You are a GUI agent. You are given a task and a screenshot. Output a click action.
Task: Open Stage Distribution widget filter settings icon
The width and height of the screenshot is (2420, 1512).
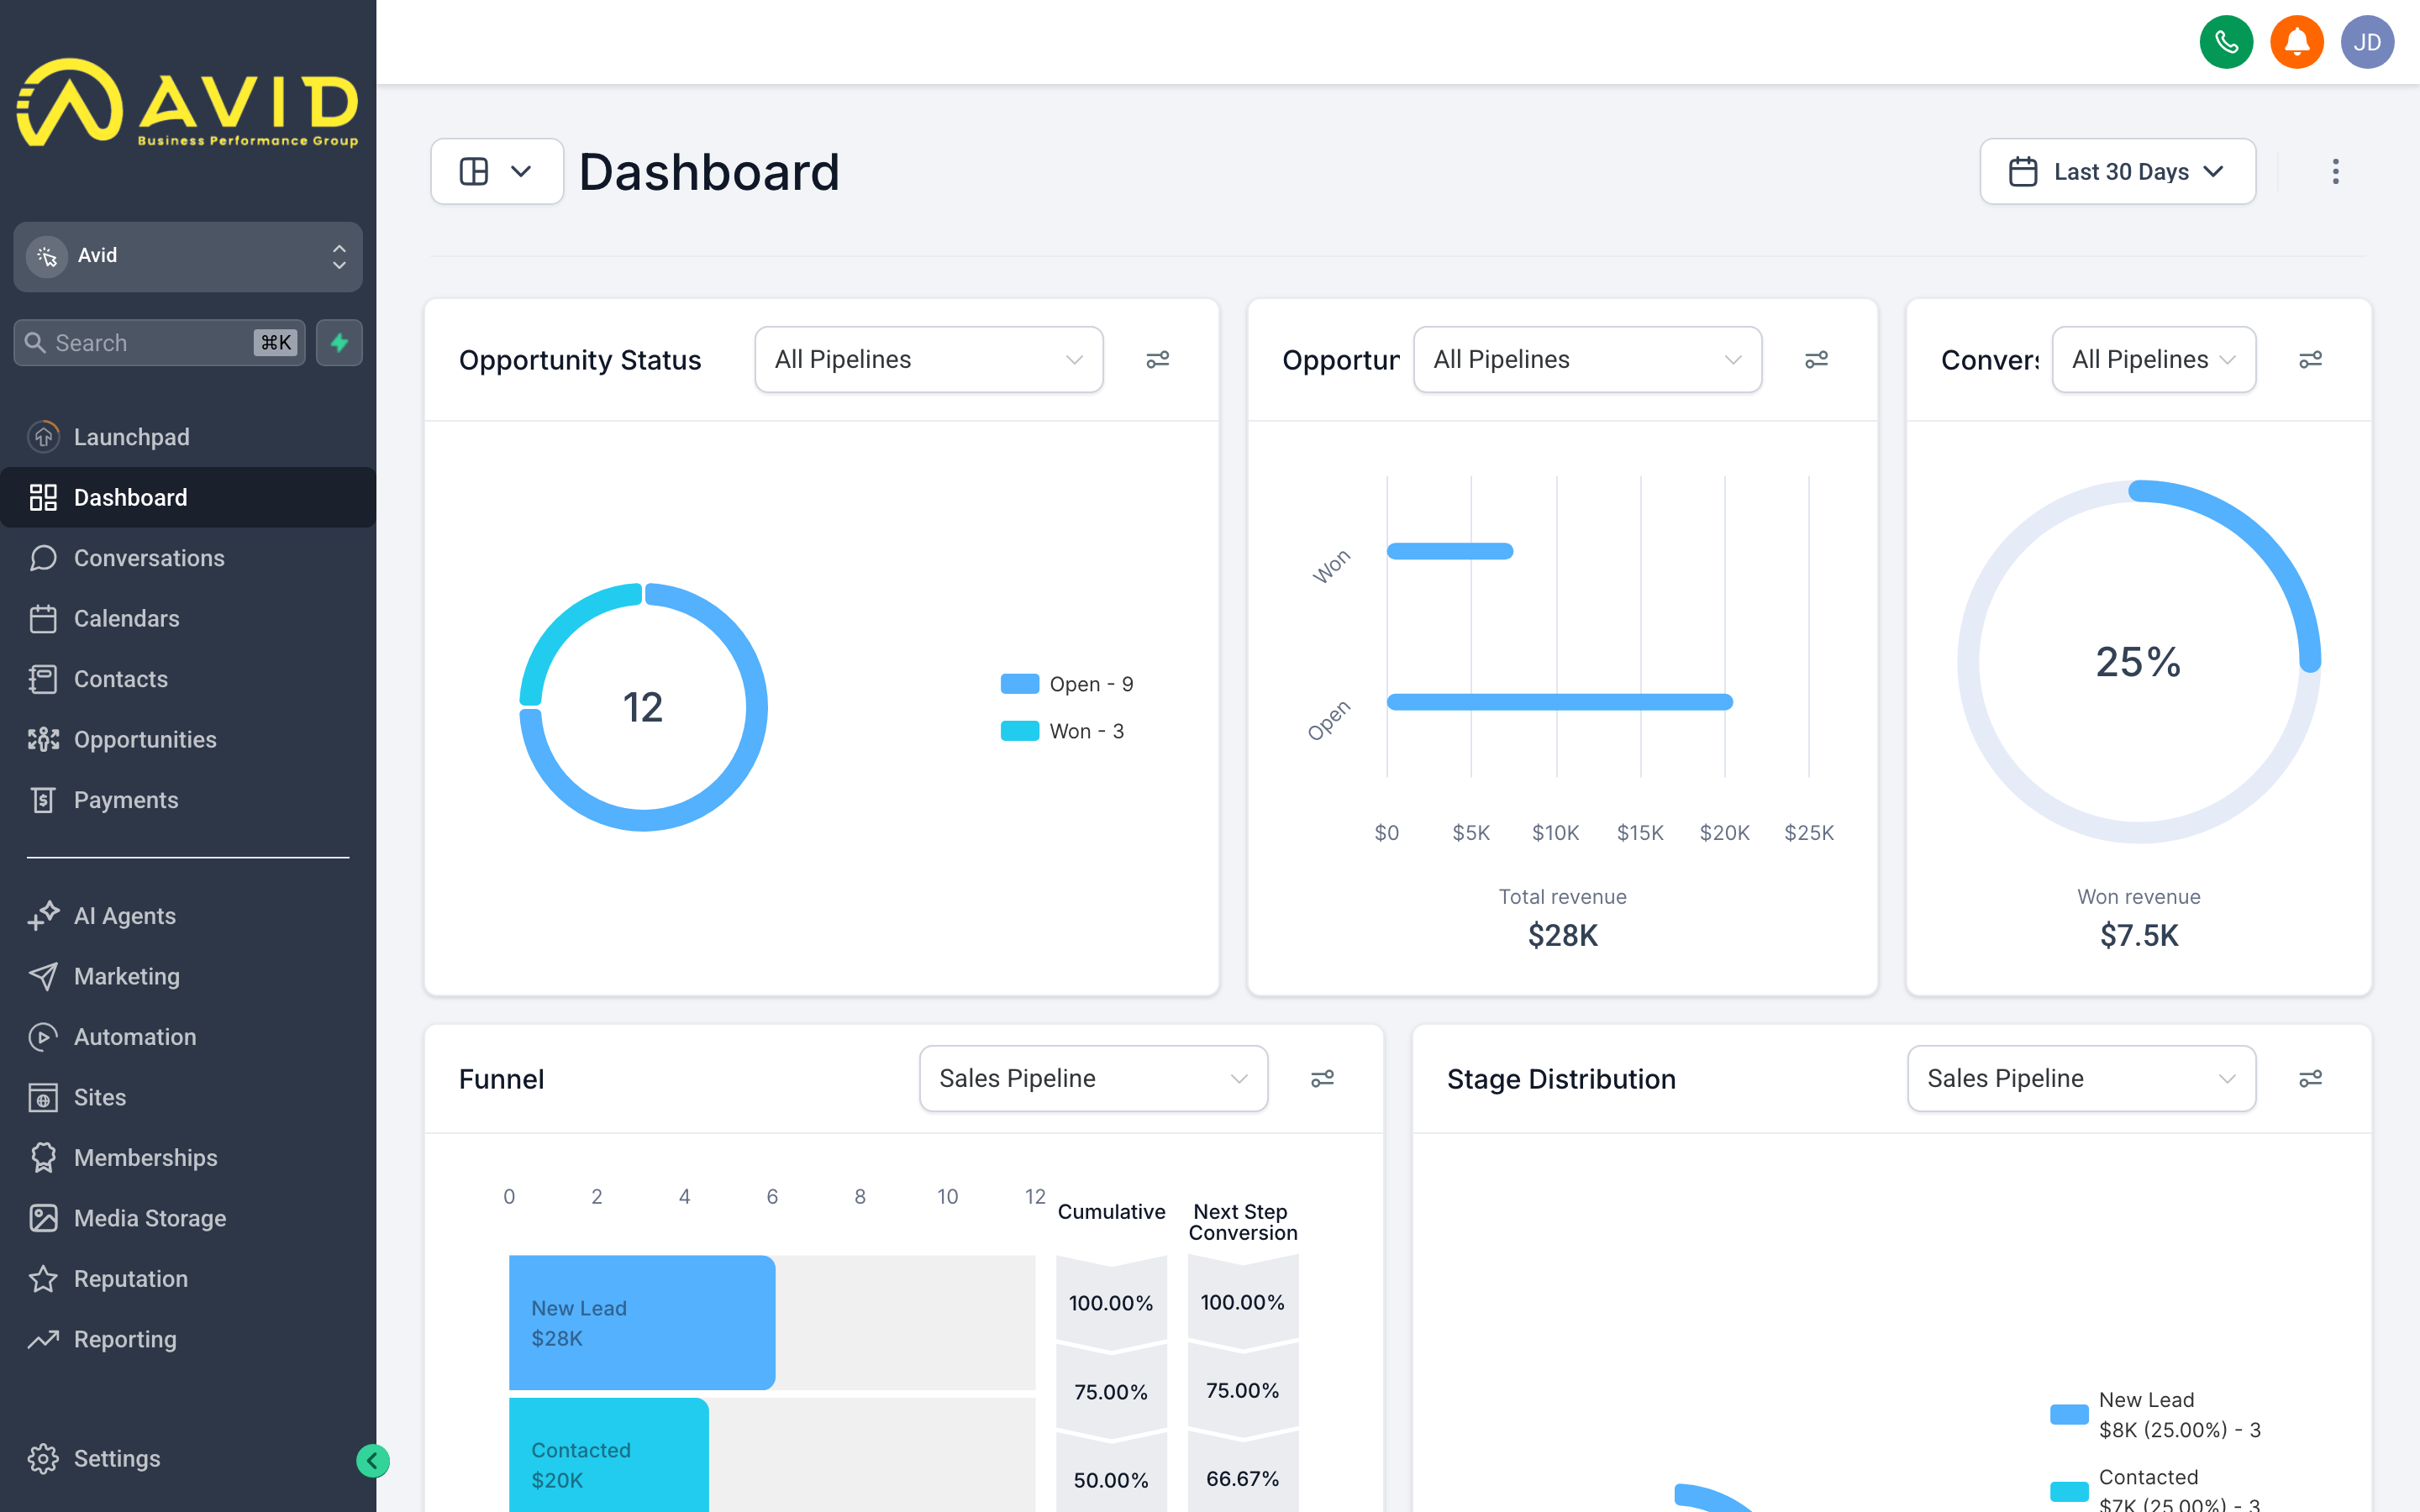[2311, 1078]
